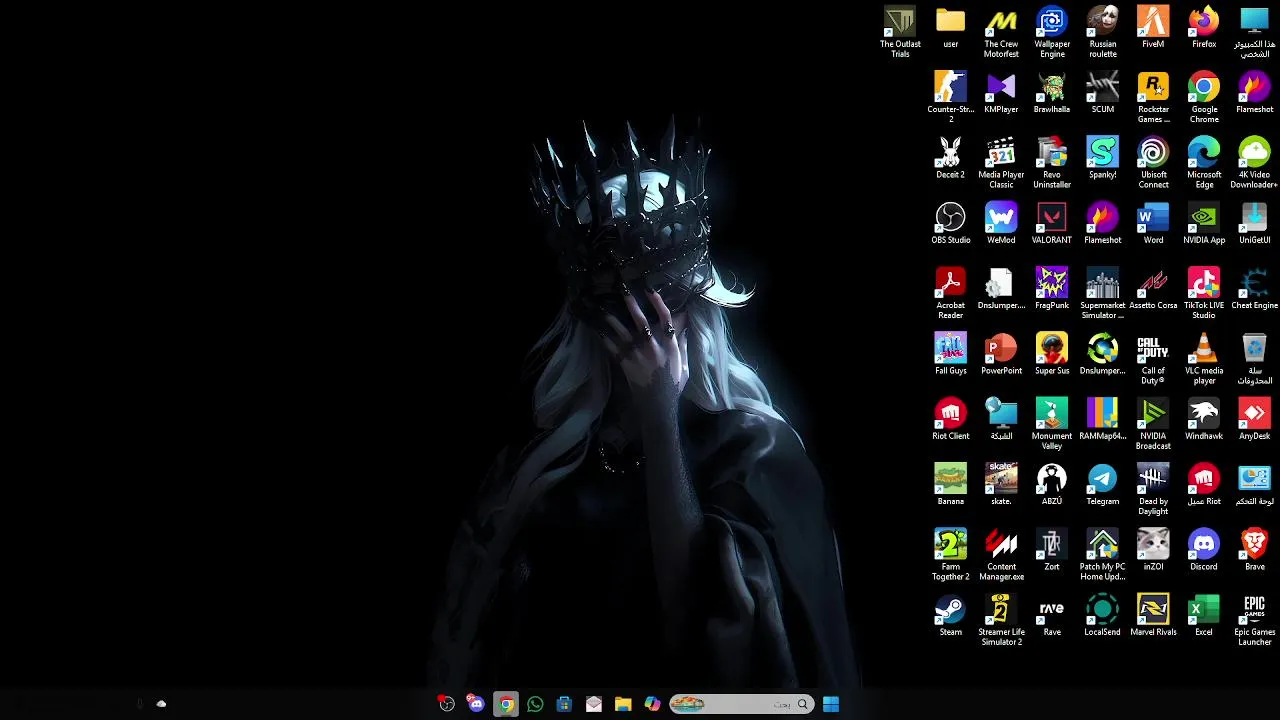
Task: Select the Fall Guys icon
Action: pyautogui.click(x=950, y=353)
